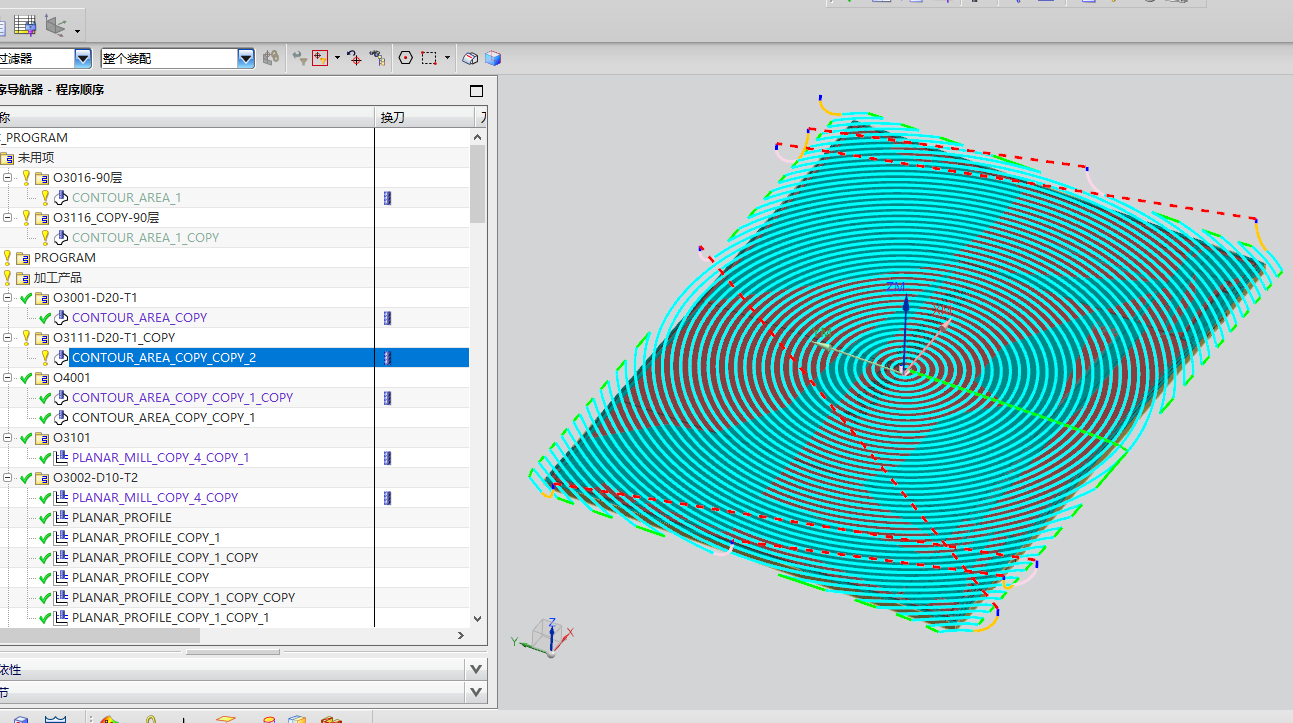This screenshot has width=1293, height=723.
Task: Expand the 细节 panel chevron at bottom
Action: pos(475,692)
